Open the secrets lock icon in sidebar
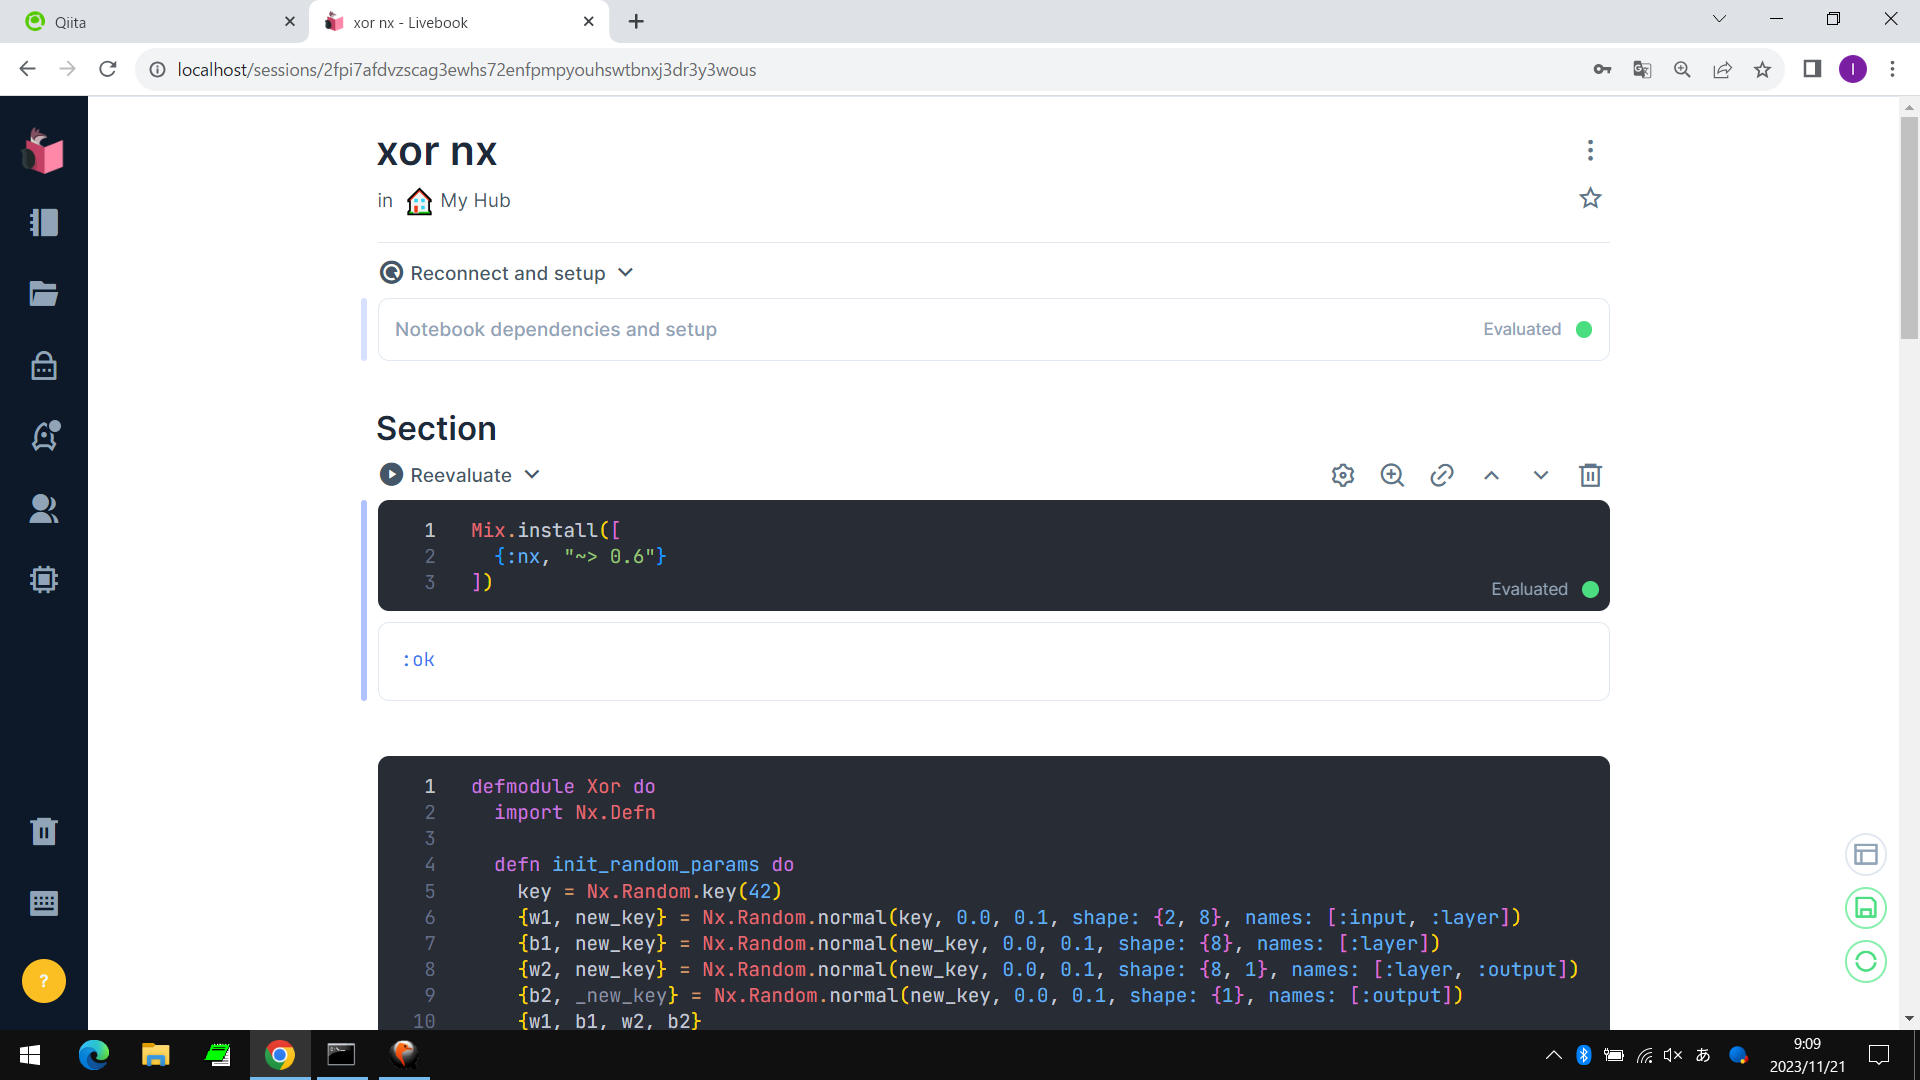This screenshot has width=1920, height=1080. (x=44, y=366)
